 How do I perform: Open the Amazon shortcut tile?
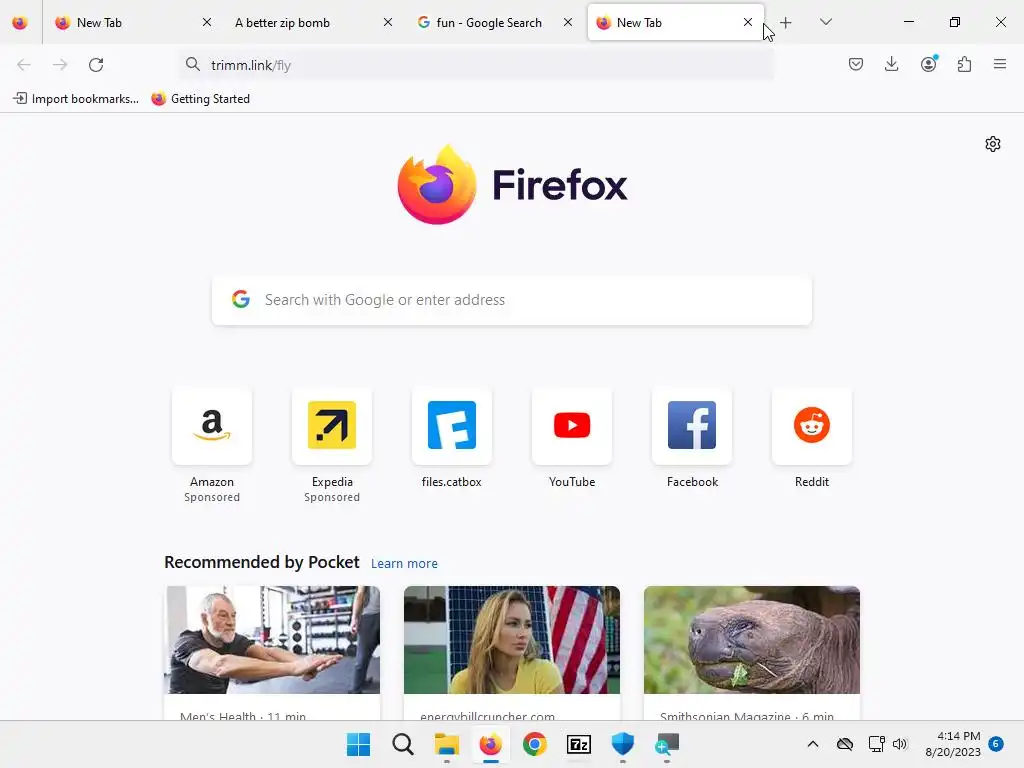tap(212, 426)
